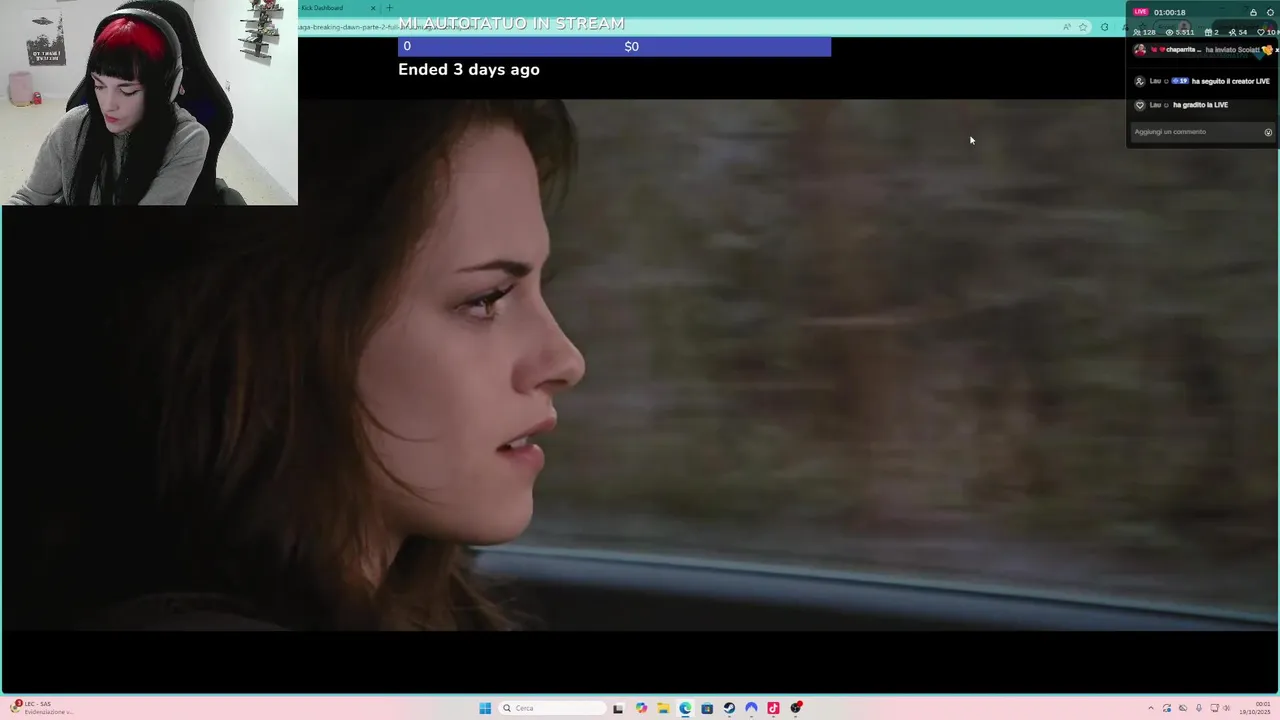Click the movie video player frame

coord(640,365)
